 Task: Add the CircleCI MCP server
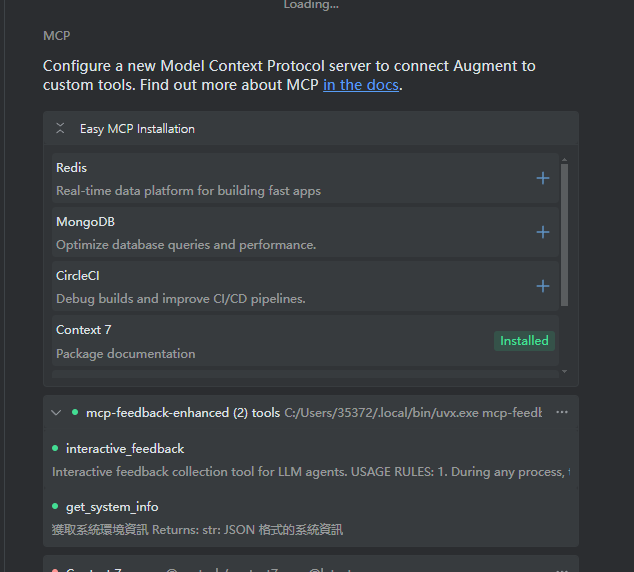[543, 286]
